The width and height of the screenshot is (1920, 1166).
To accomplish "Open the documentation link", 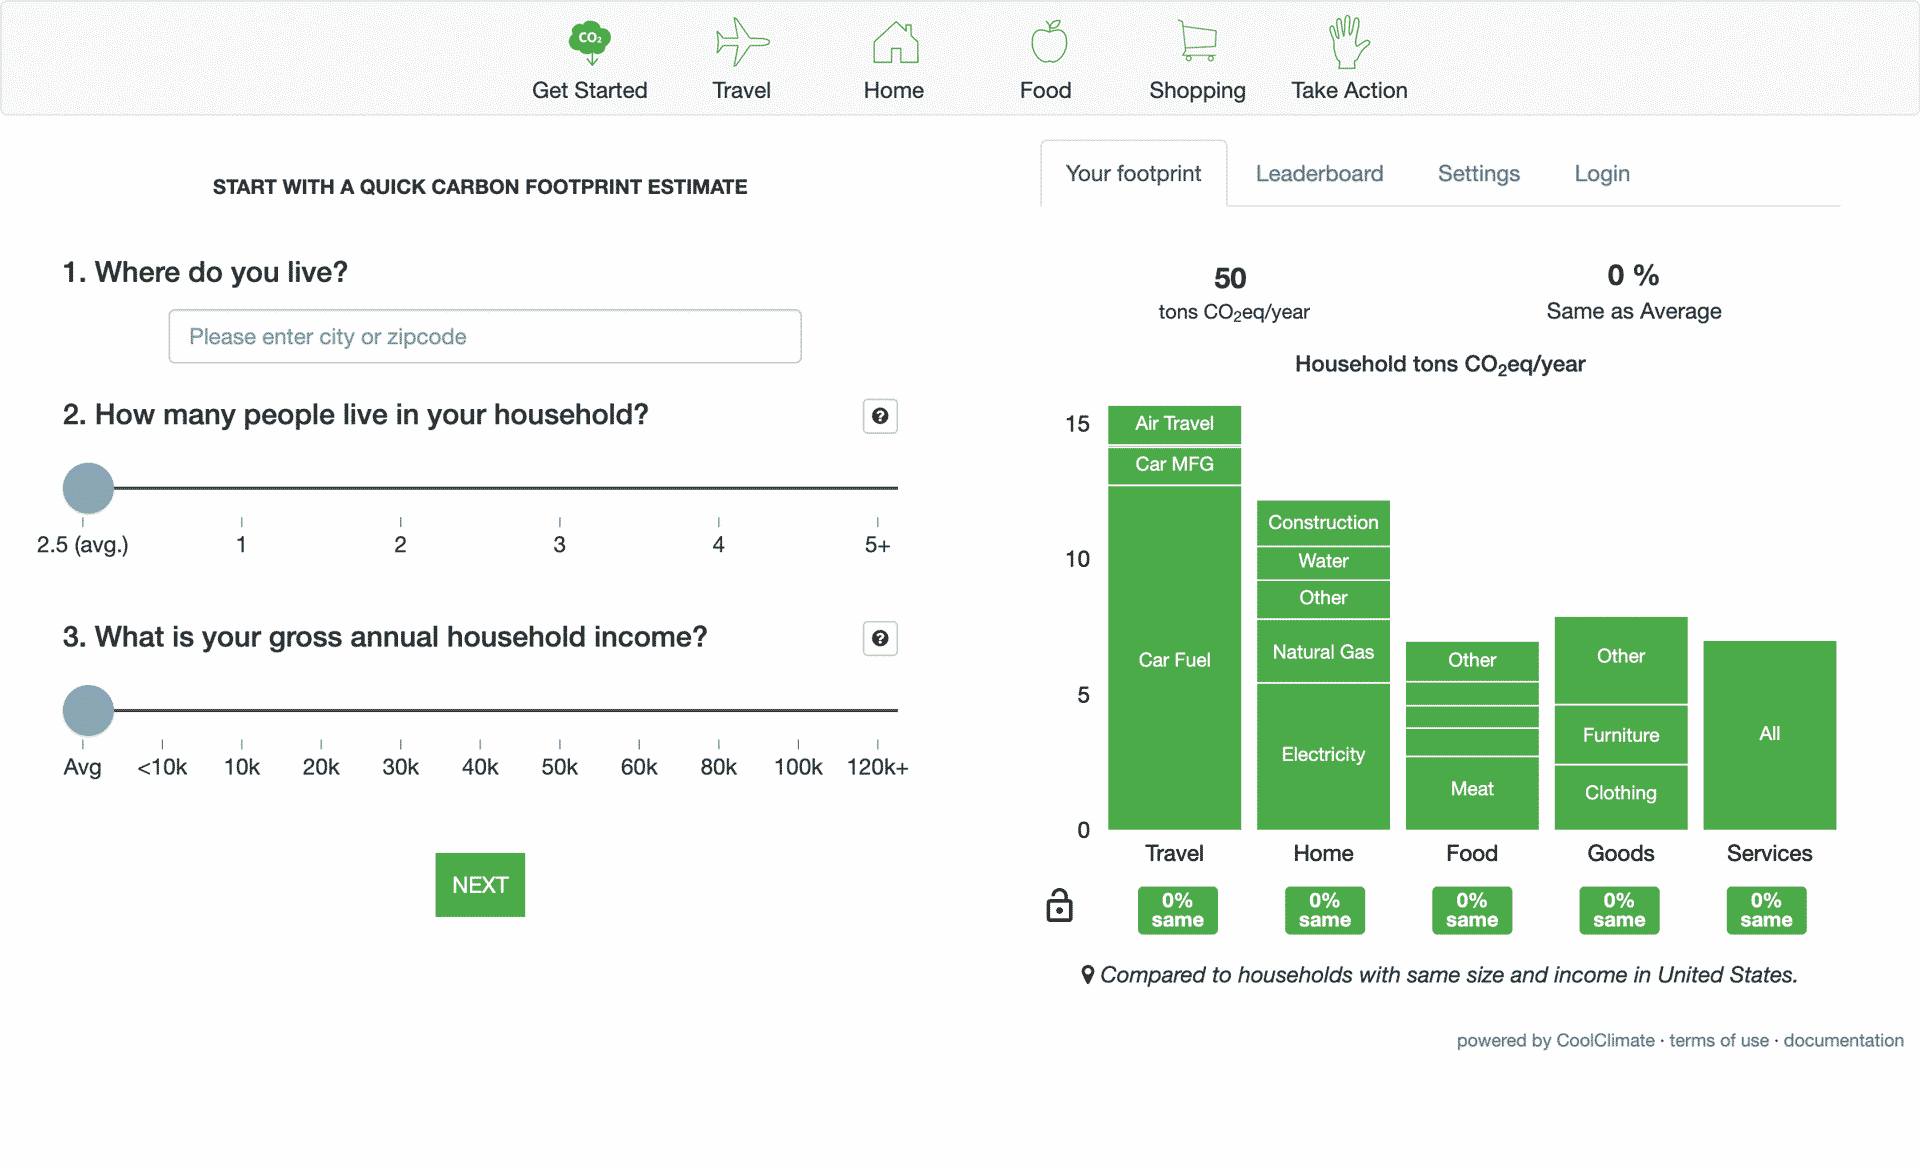I will pos(1843,1040).
